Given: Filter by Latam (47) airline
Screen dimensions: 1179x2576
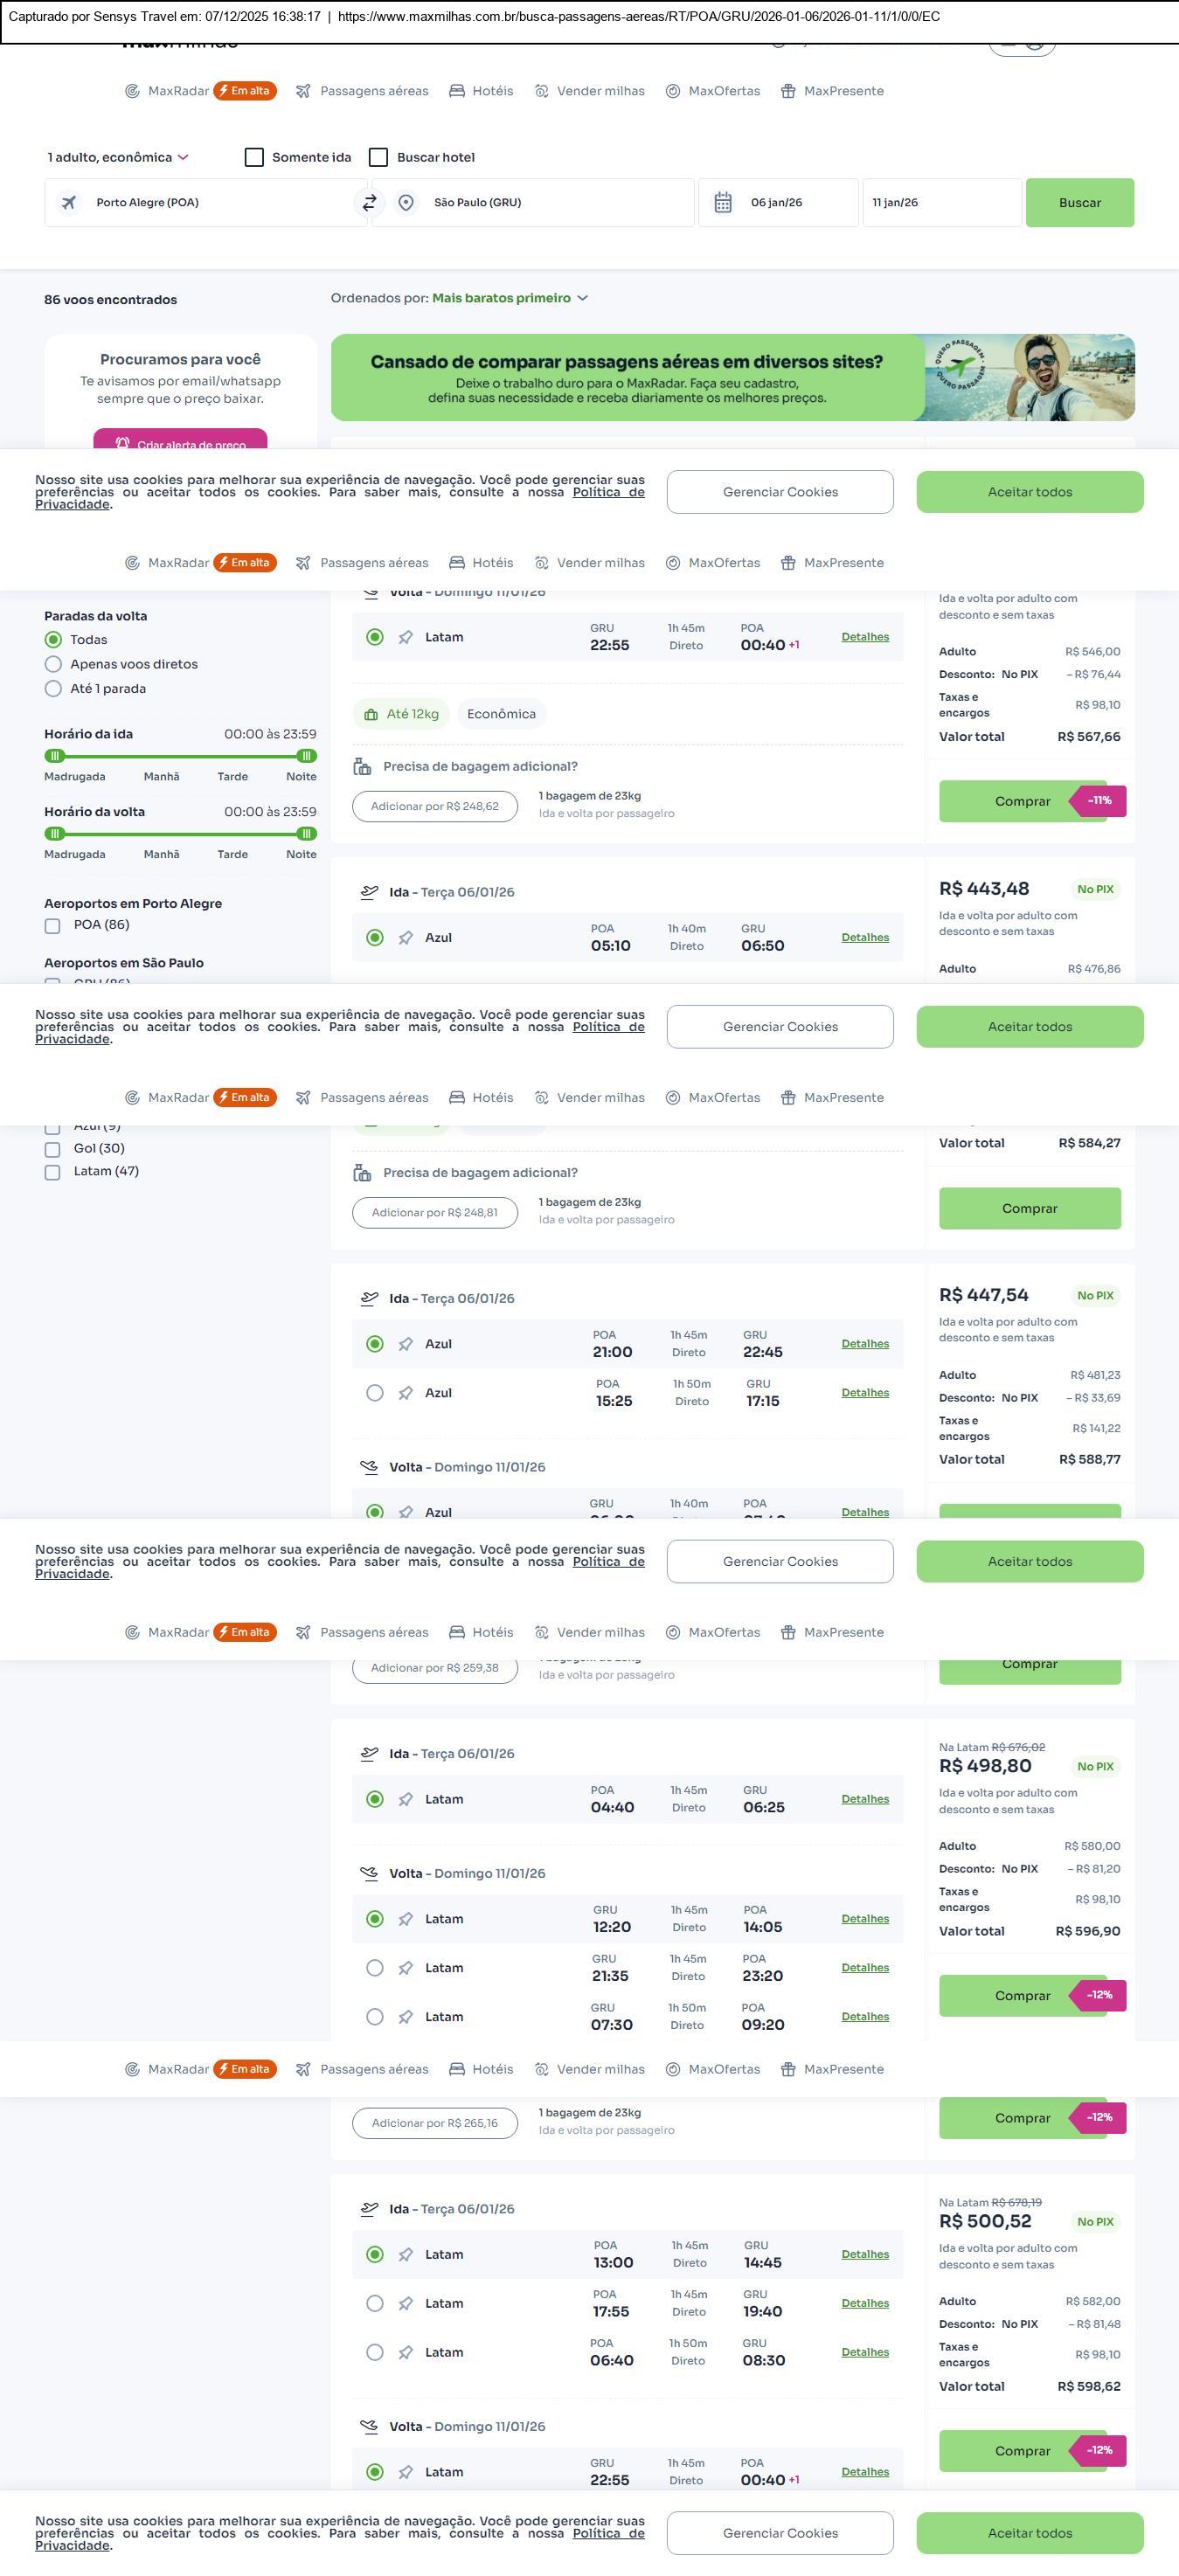Looking at the screenshot, I should (53, 1172).
